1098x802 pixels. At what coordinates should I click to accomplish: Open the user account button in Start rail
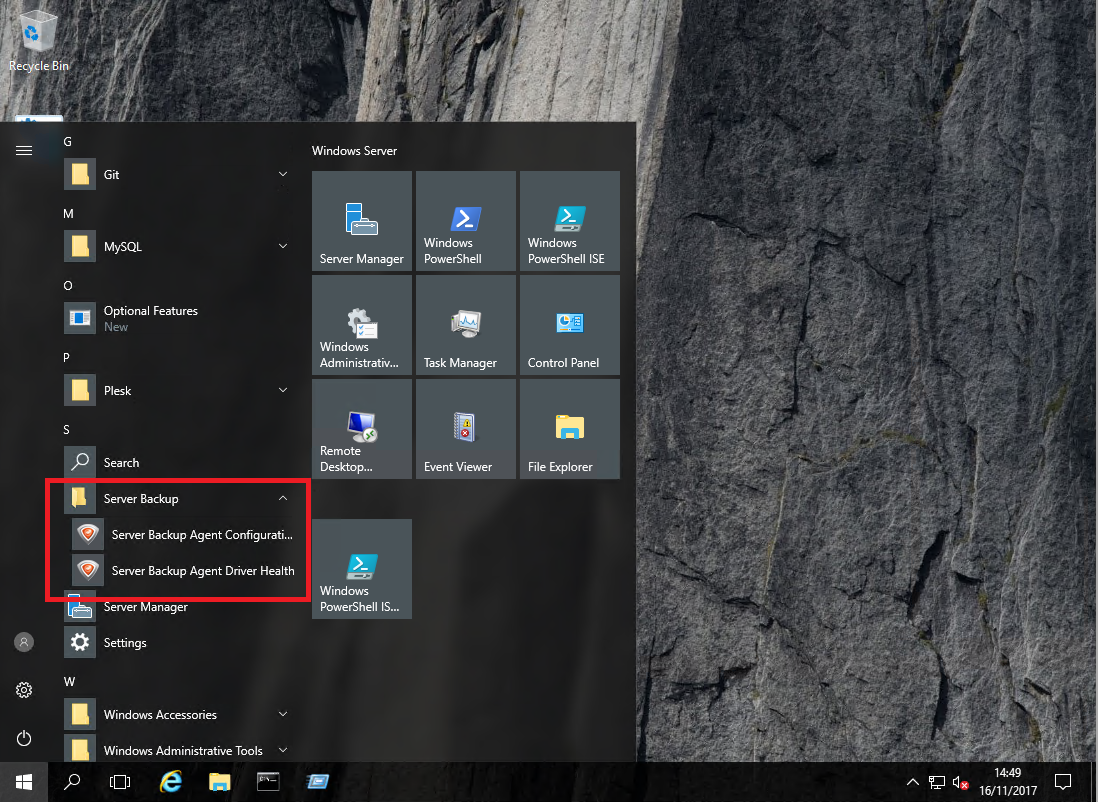click(24, 642)
